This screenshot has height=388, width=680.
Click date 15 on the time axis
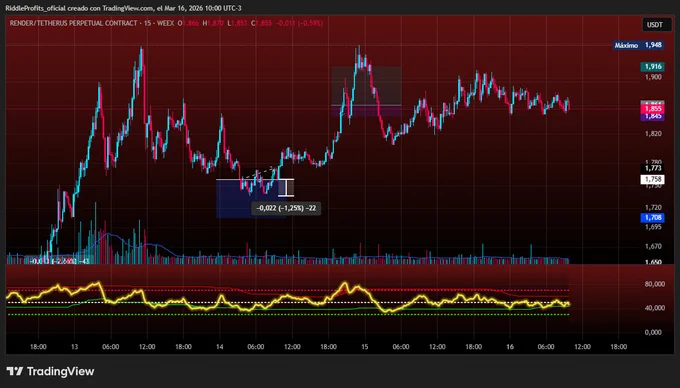click(364, 347)
